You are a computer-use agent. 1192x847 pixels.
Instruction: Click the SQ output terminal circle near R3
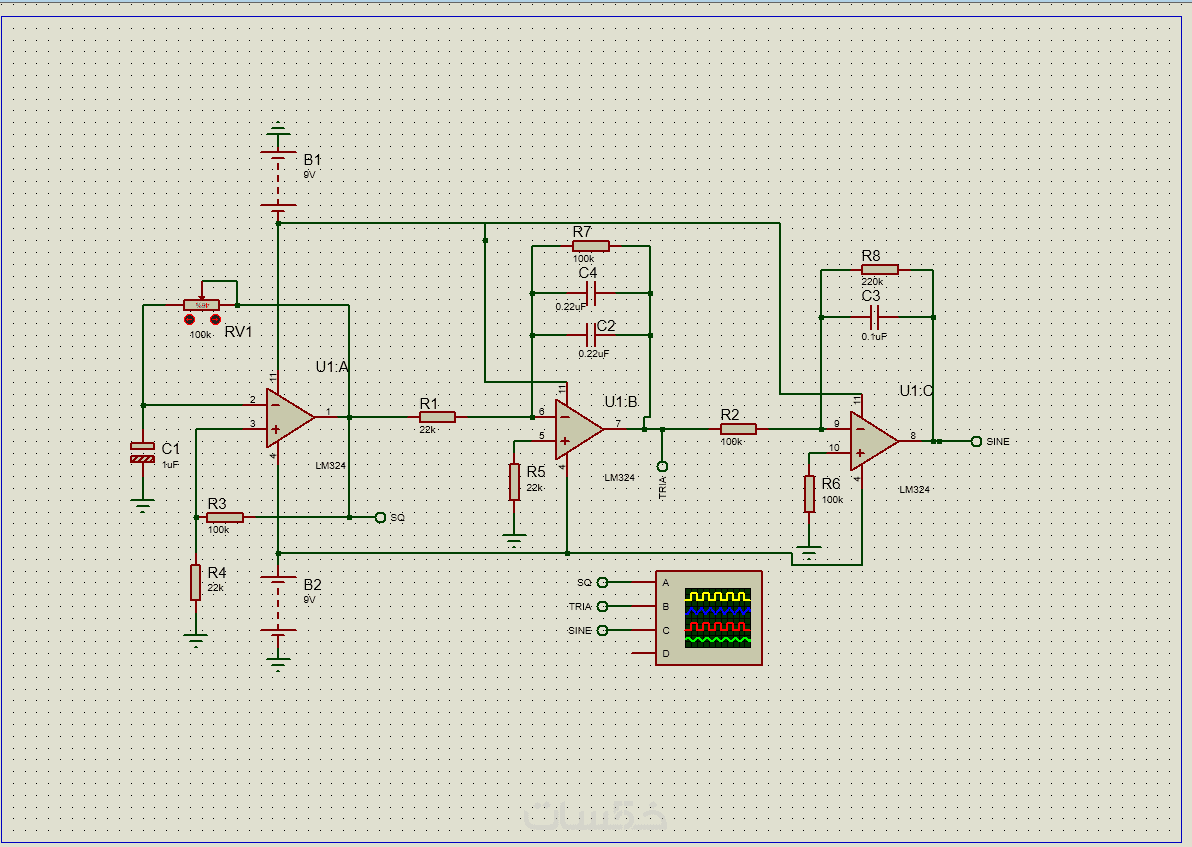[381, 517]
